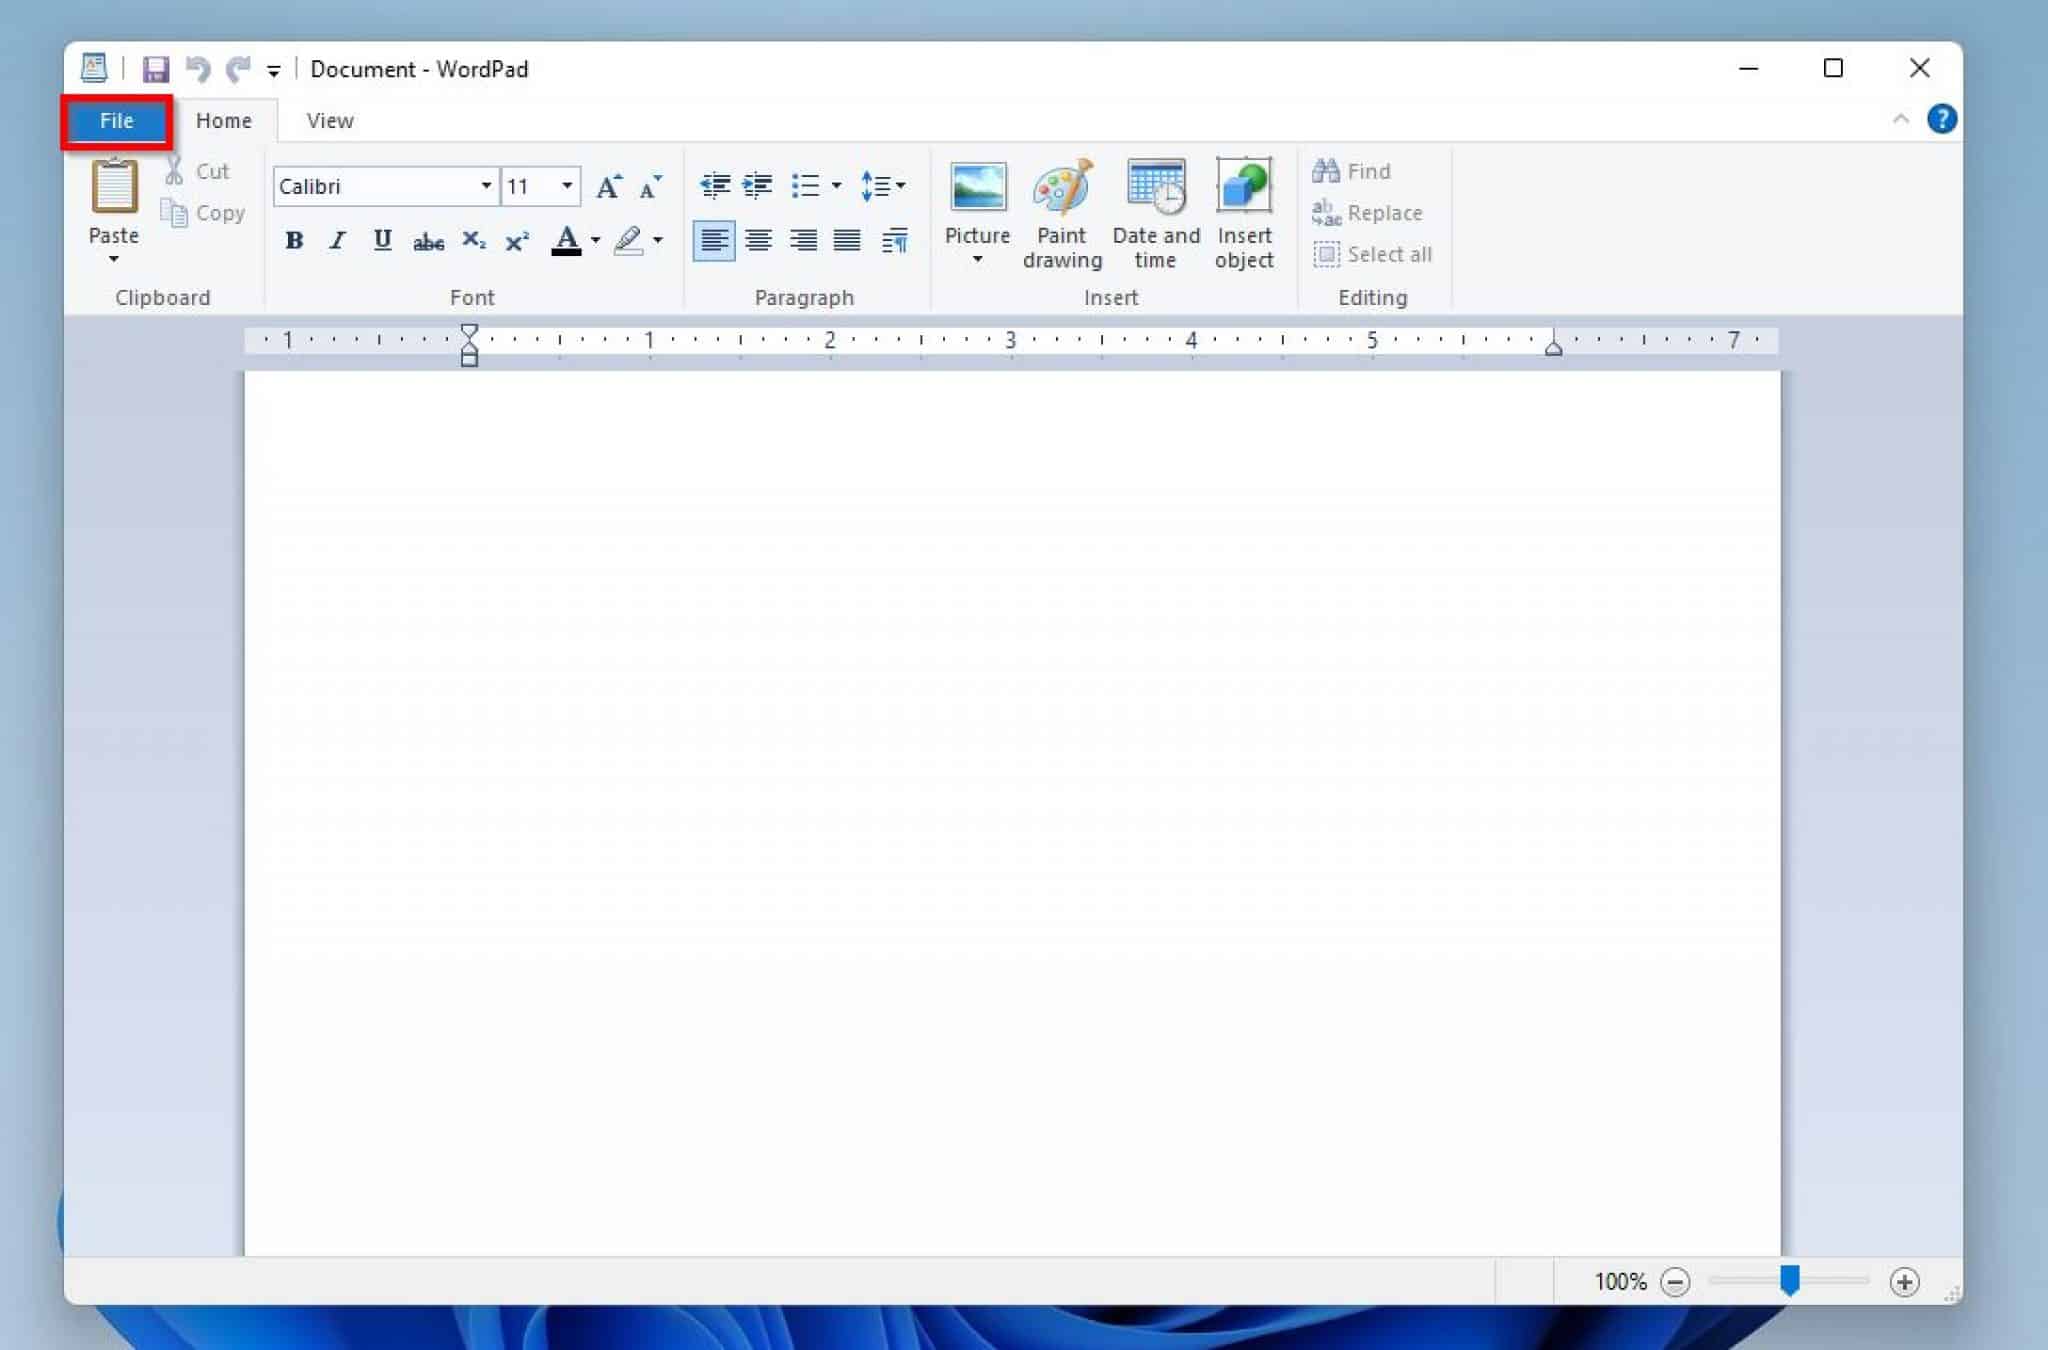Click the 100% zoom level text
This screenshot has width=2048, height=1350.
pos(1620,1282)
